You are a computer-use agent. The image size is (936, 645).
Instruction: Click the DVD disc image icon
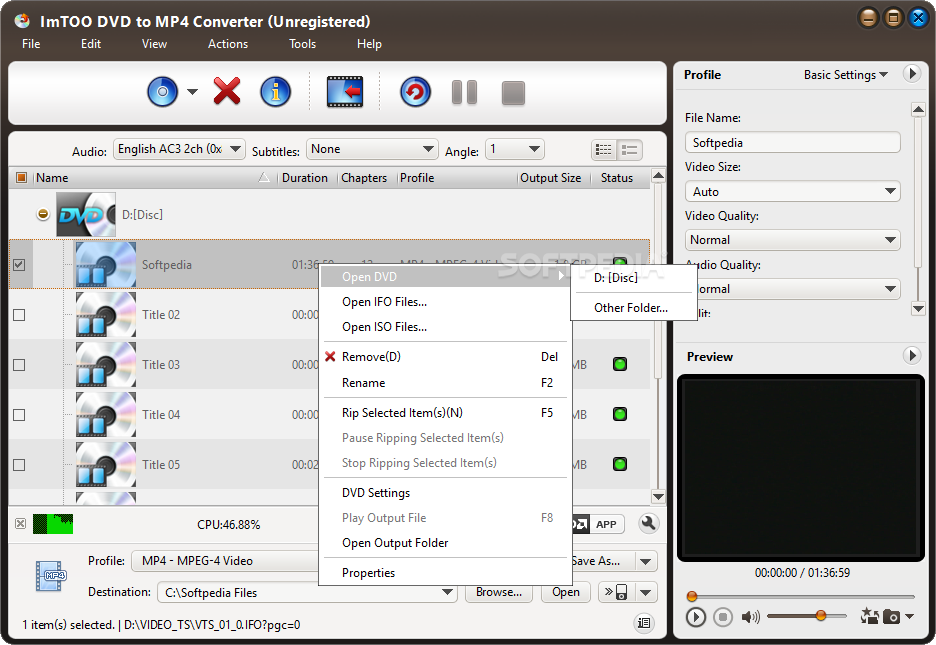click(86, 214)
